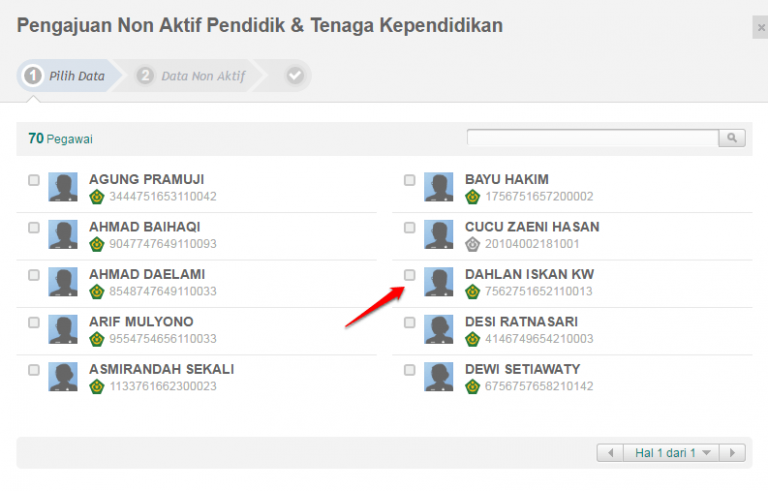
Task: Go to previous page arrow
Action: (x=610, y=453)
